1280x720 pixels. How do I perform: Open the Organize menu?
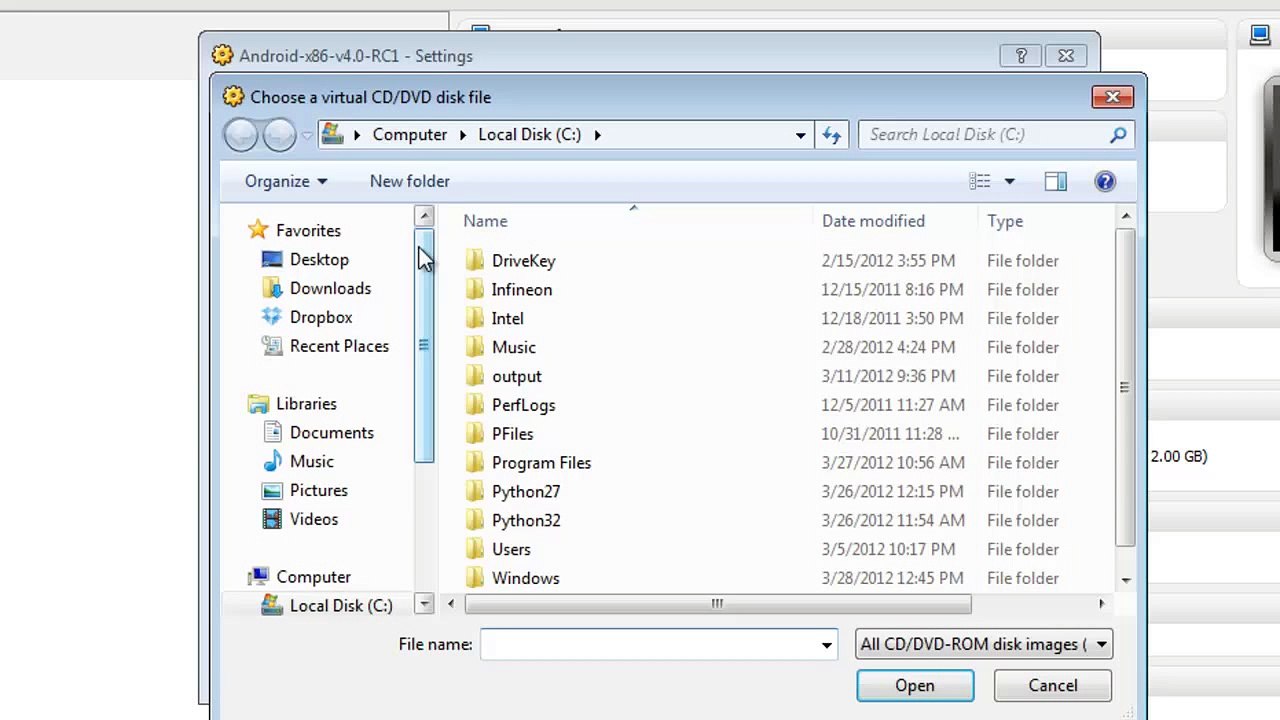tap(286, 181)
